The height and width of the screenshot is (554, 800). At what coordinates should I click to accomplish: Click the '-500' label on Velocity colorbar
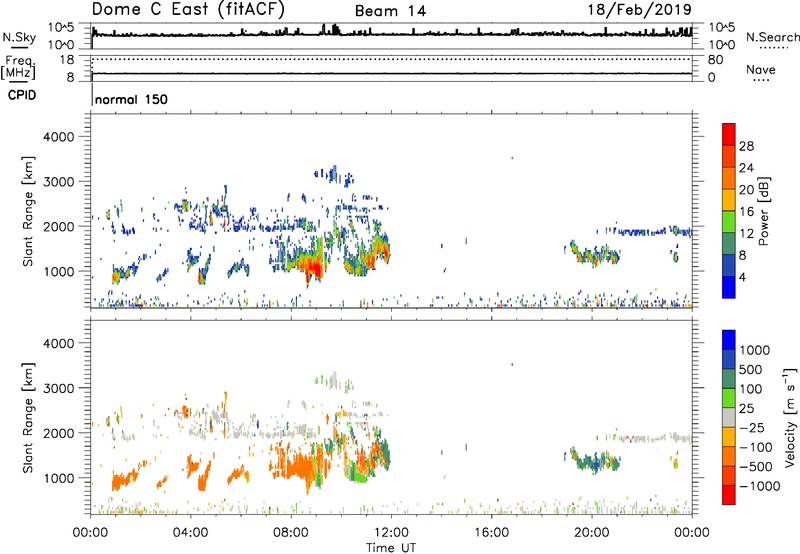coord(756,466)
